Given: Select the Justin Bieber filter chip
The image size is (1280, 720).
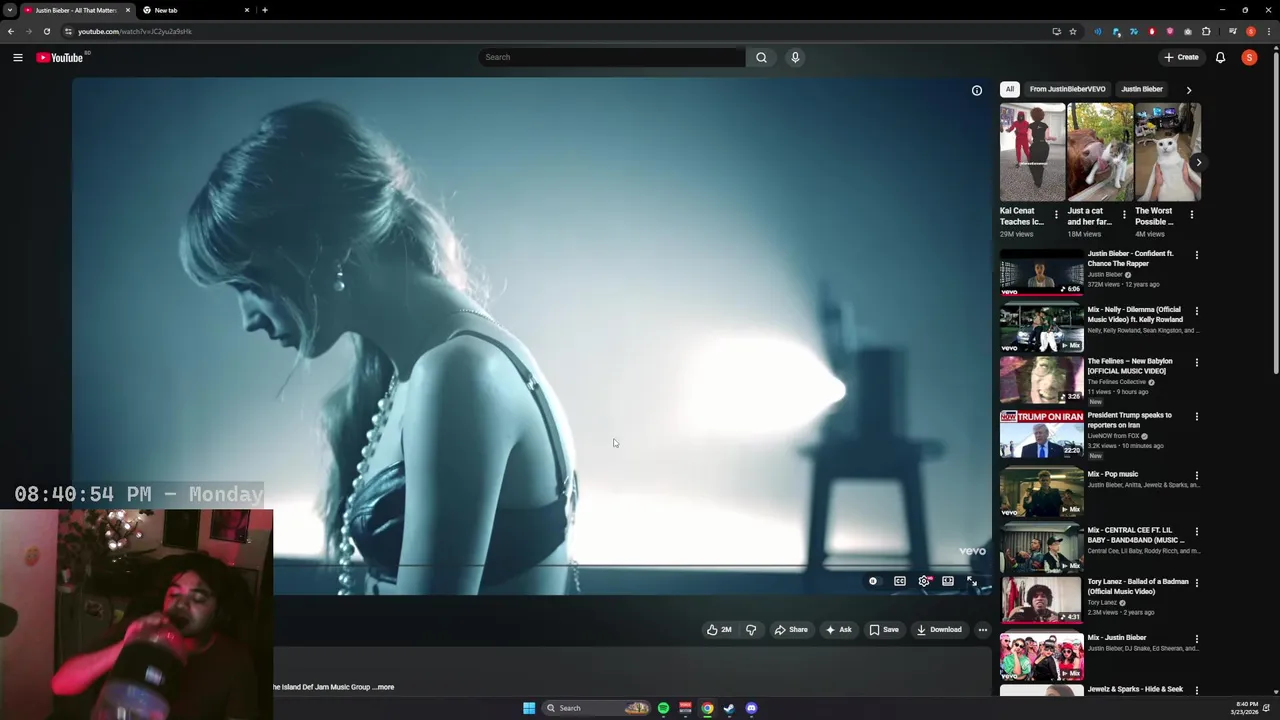Looking at the screenshot, I should [1141, 89].
